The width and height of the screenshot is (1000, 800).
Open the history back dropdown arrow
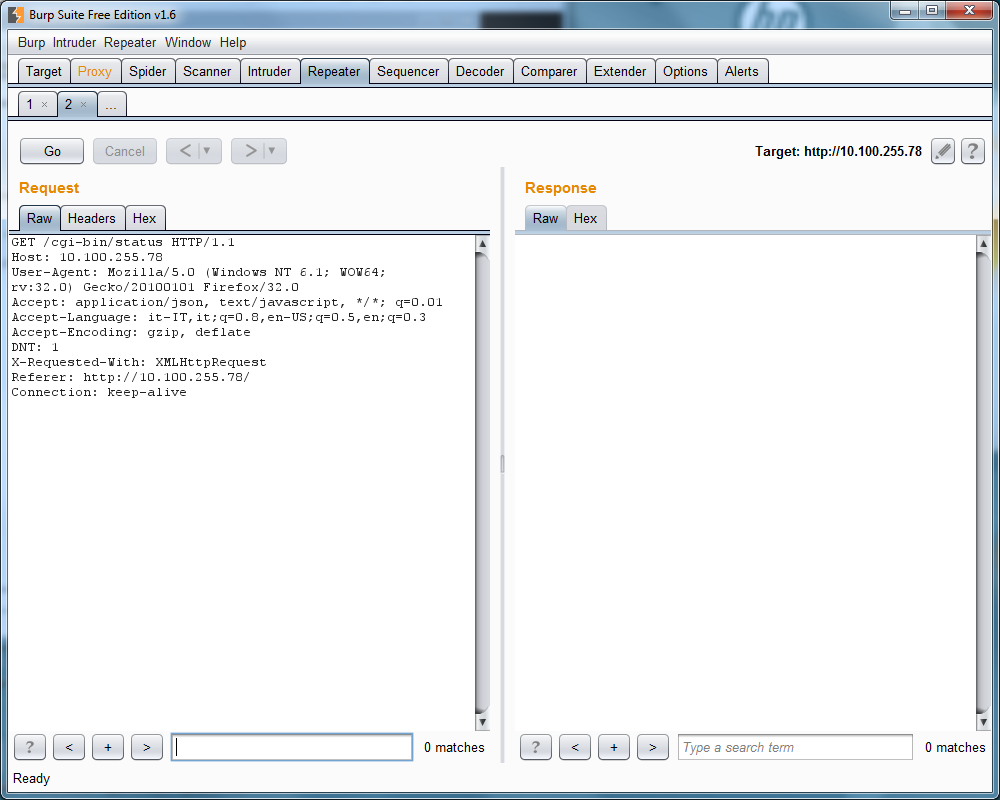tap(207, 151)
